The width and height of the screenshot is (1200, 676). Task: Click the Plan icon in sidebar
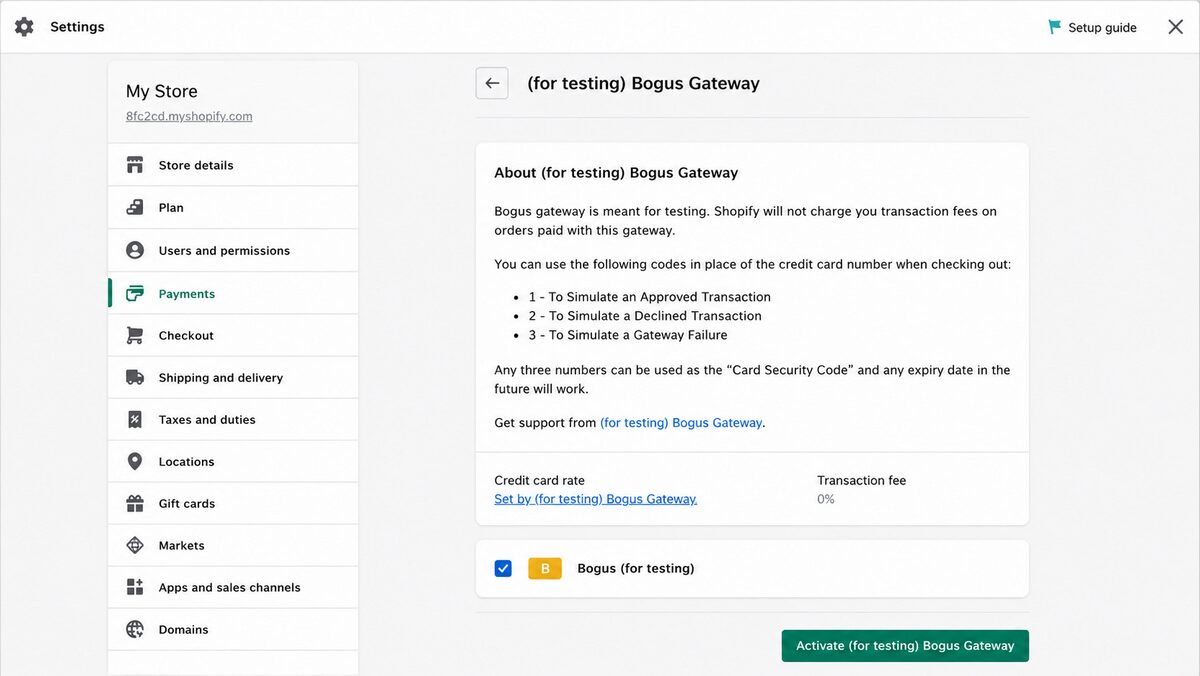(x=135, y=207)
